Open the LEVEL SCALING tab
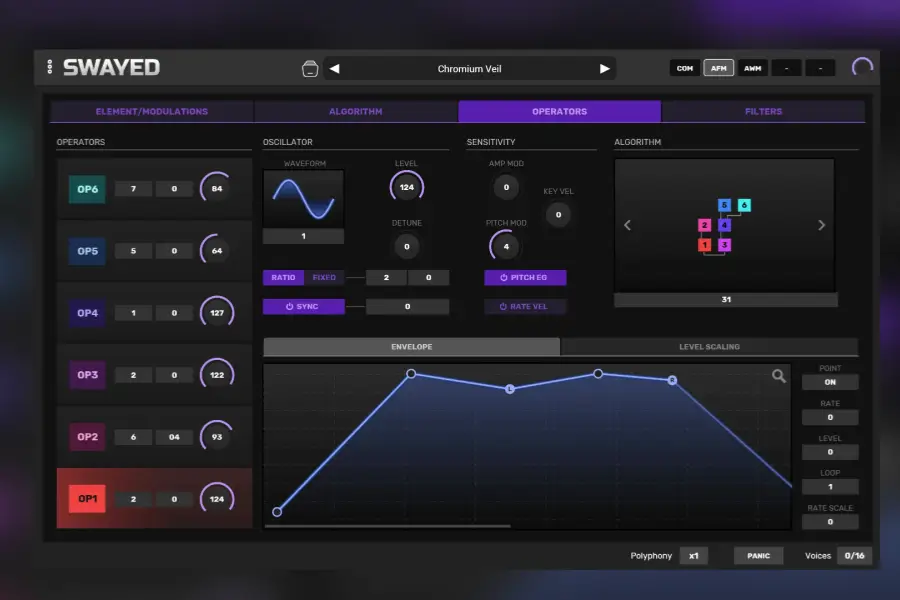900x600 pixels. 709,346
